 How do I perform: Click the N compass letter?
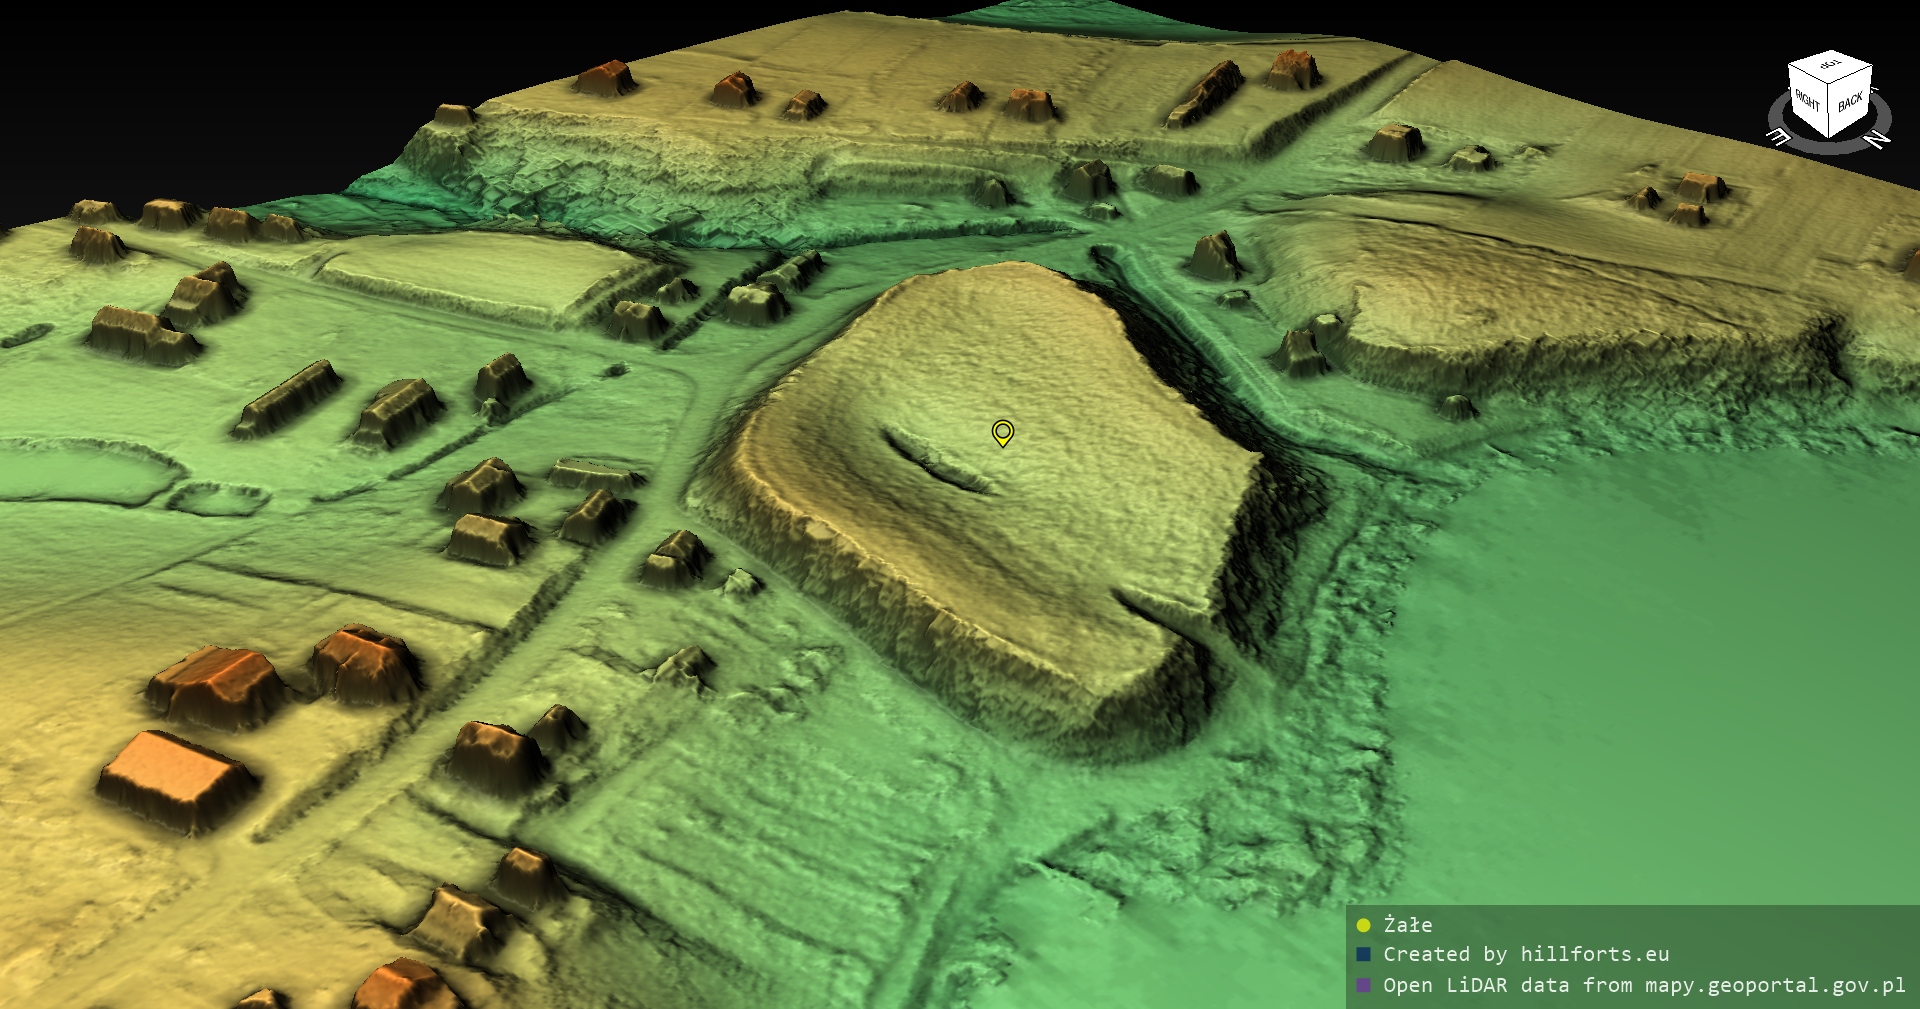coord(1877,139)
